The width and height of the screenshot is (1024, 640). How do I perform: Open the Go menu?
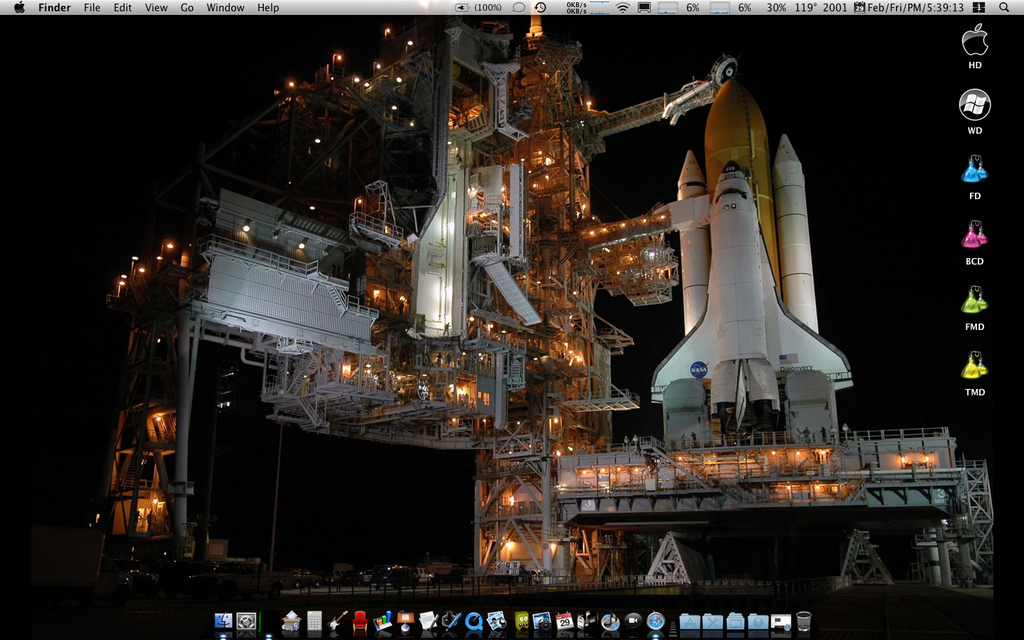tap(187, 7)
